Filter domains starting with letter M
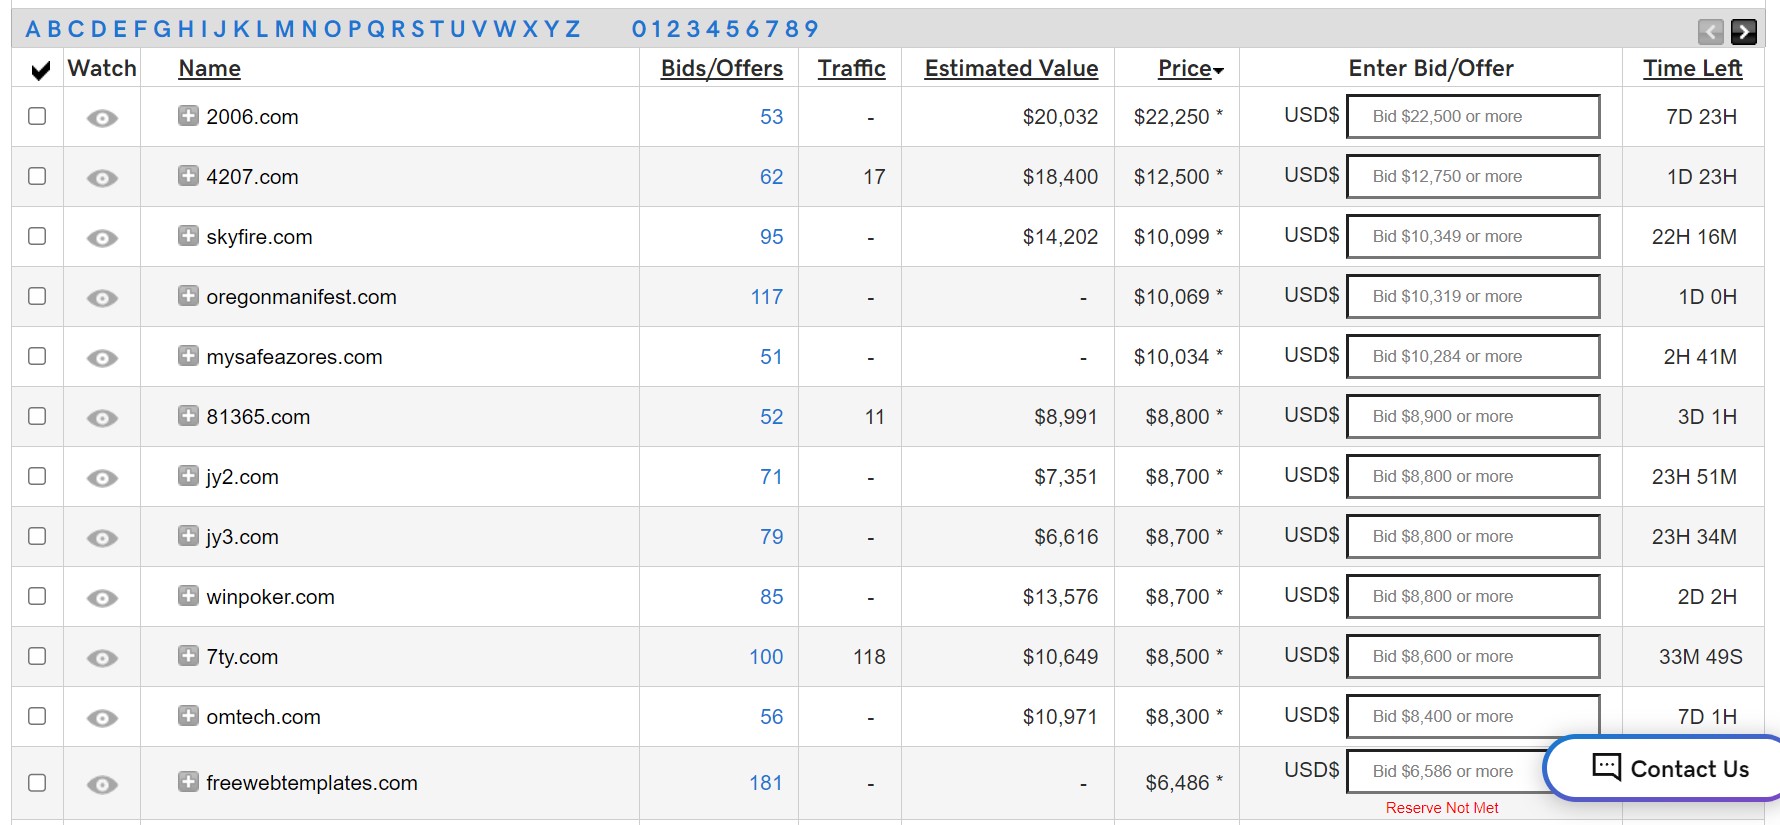 [x=284, y=29]
